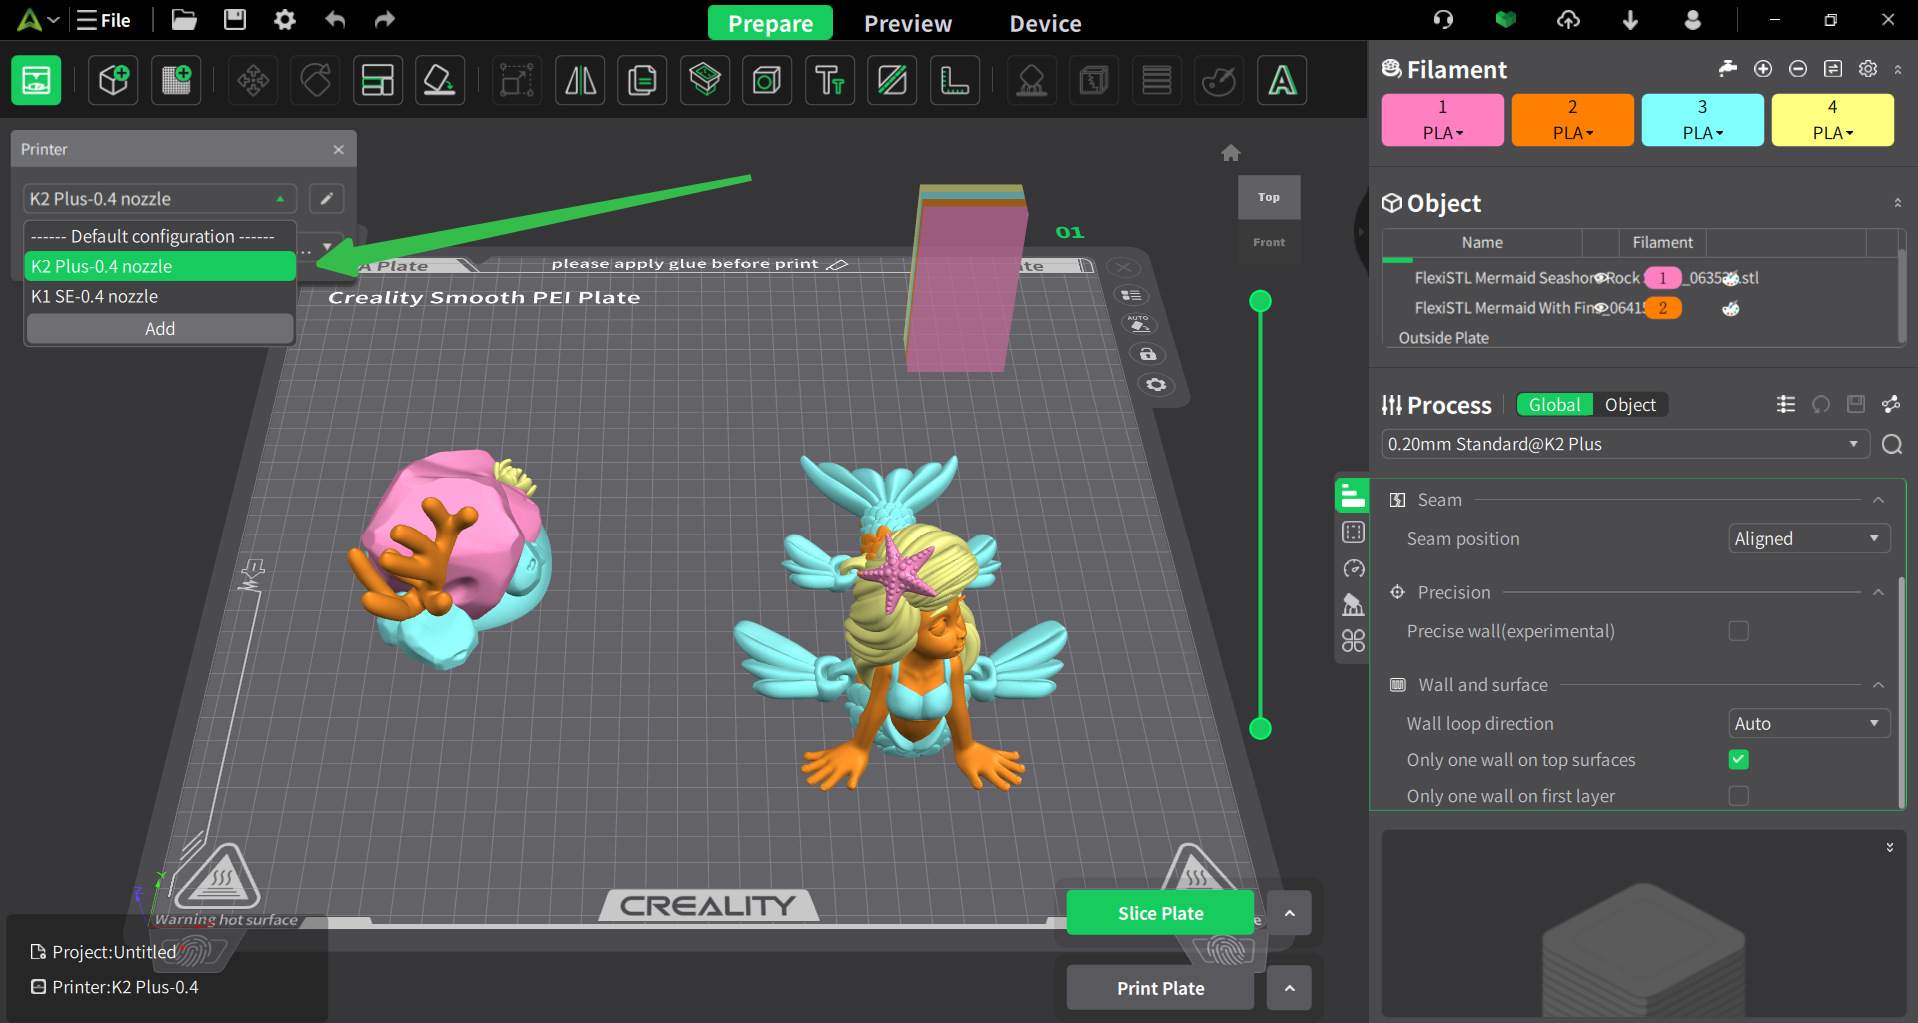Add a new filament in the Filament panel
This screenshot has width=1918, height=1023.
click(x=1763, y=69)
